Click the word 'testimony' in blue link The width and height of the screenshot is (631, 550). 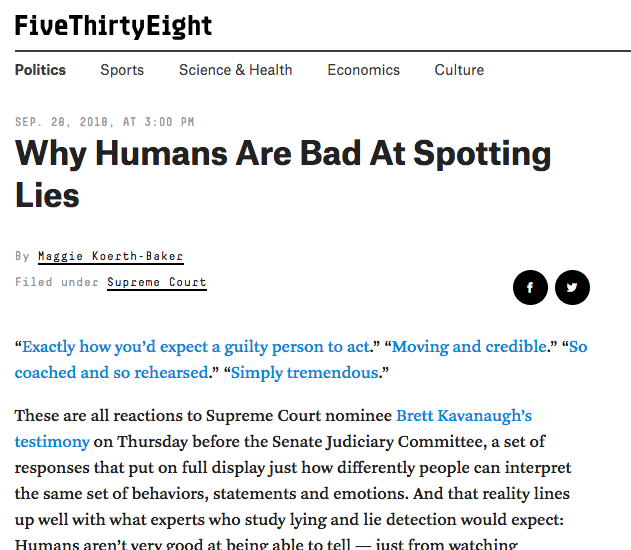tap(52, 442)
